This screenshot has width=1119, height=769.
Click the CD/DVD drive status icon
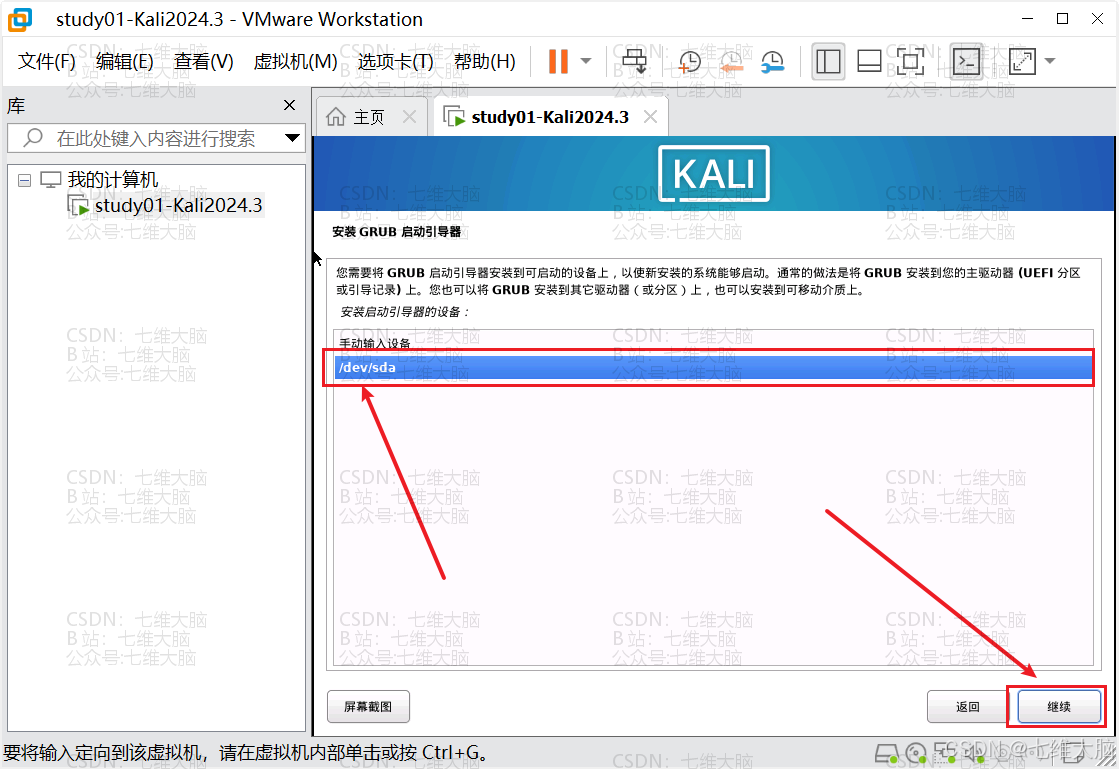point(916,753)
